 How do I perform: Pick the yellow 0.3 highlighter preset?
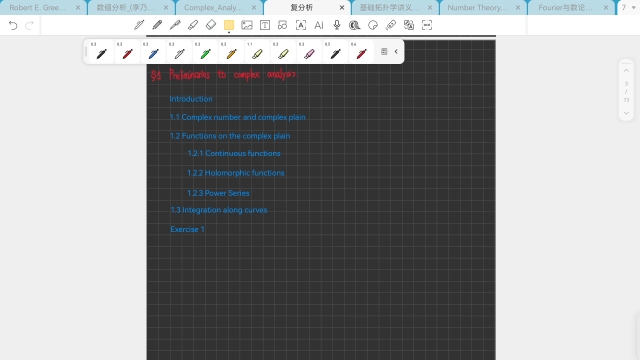click(283, 51)
